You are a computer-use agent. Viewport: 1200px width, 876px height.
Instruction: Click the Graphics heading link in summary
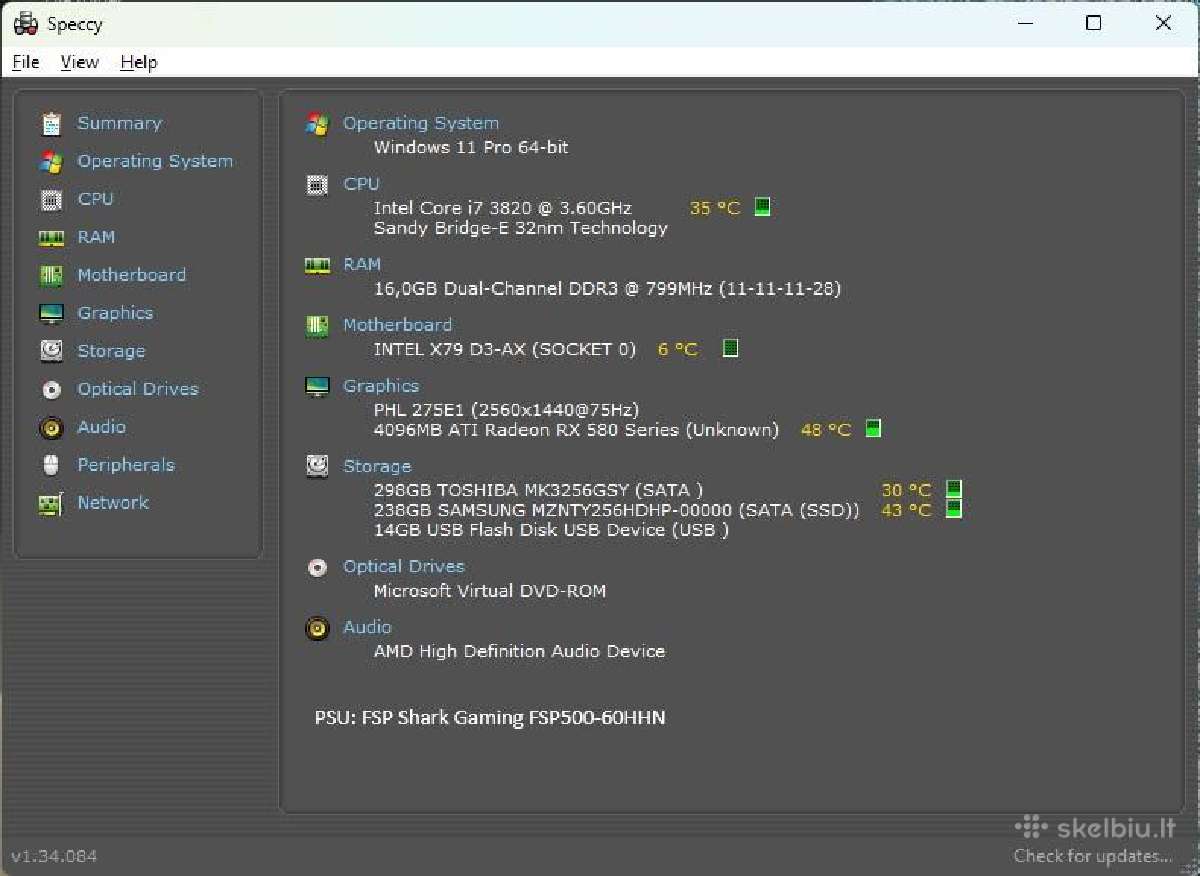(x=381, y=386)
